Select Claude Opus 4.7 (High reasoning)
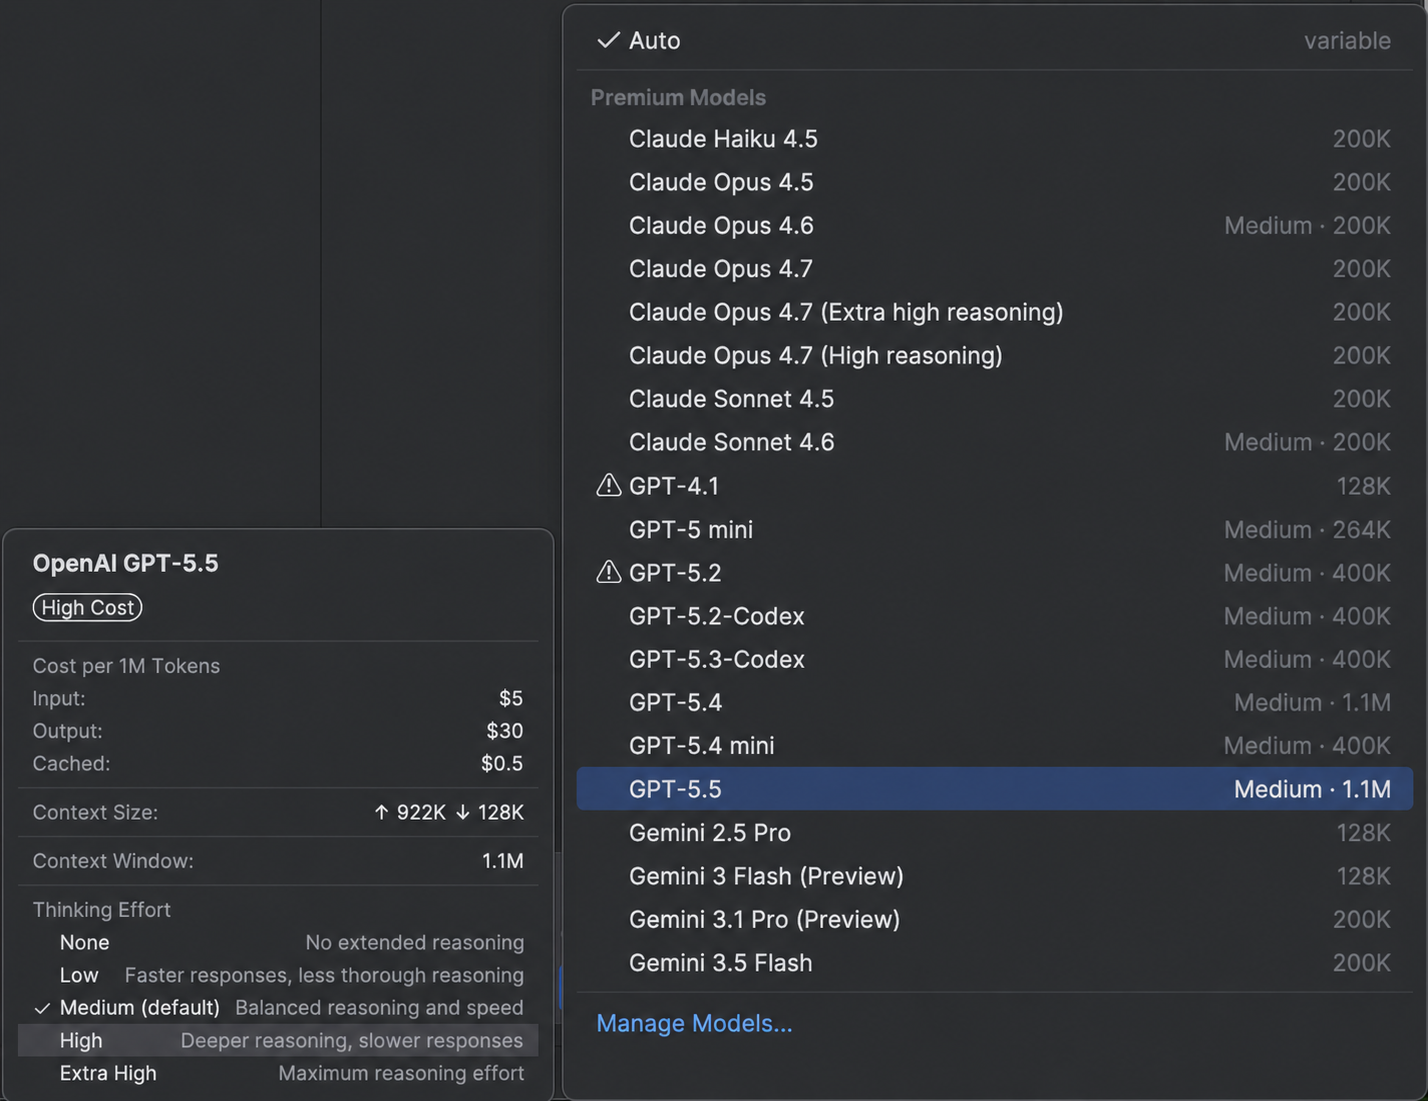The height and width of the screenshot is (1101, 1428). (994, 356)
